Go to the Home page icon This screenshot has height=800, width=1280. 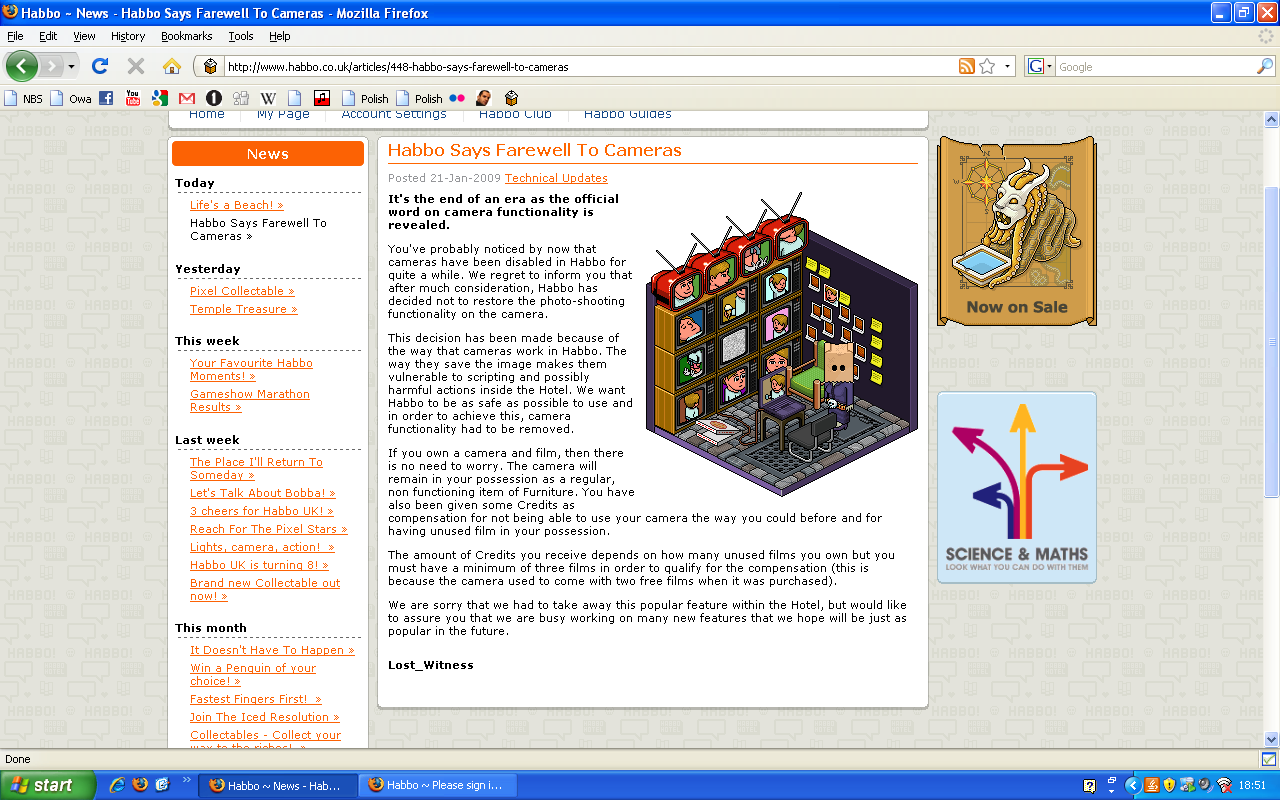172,67
